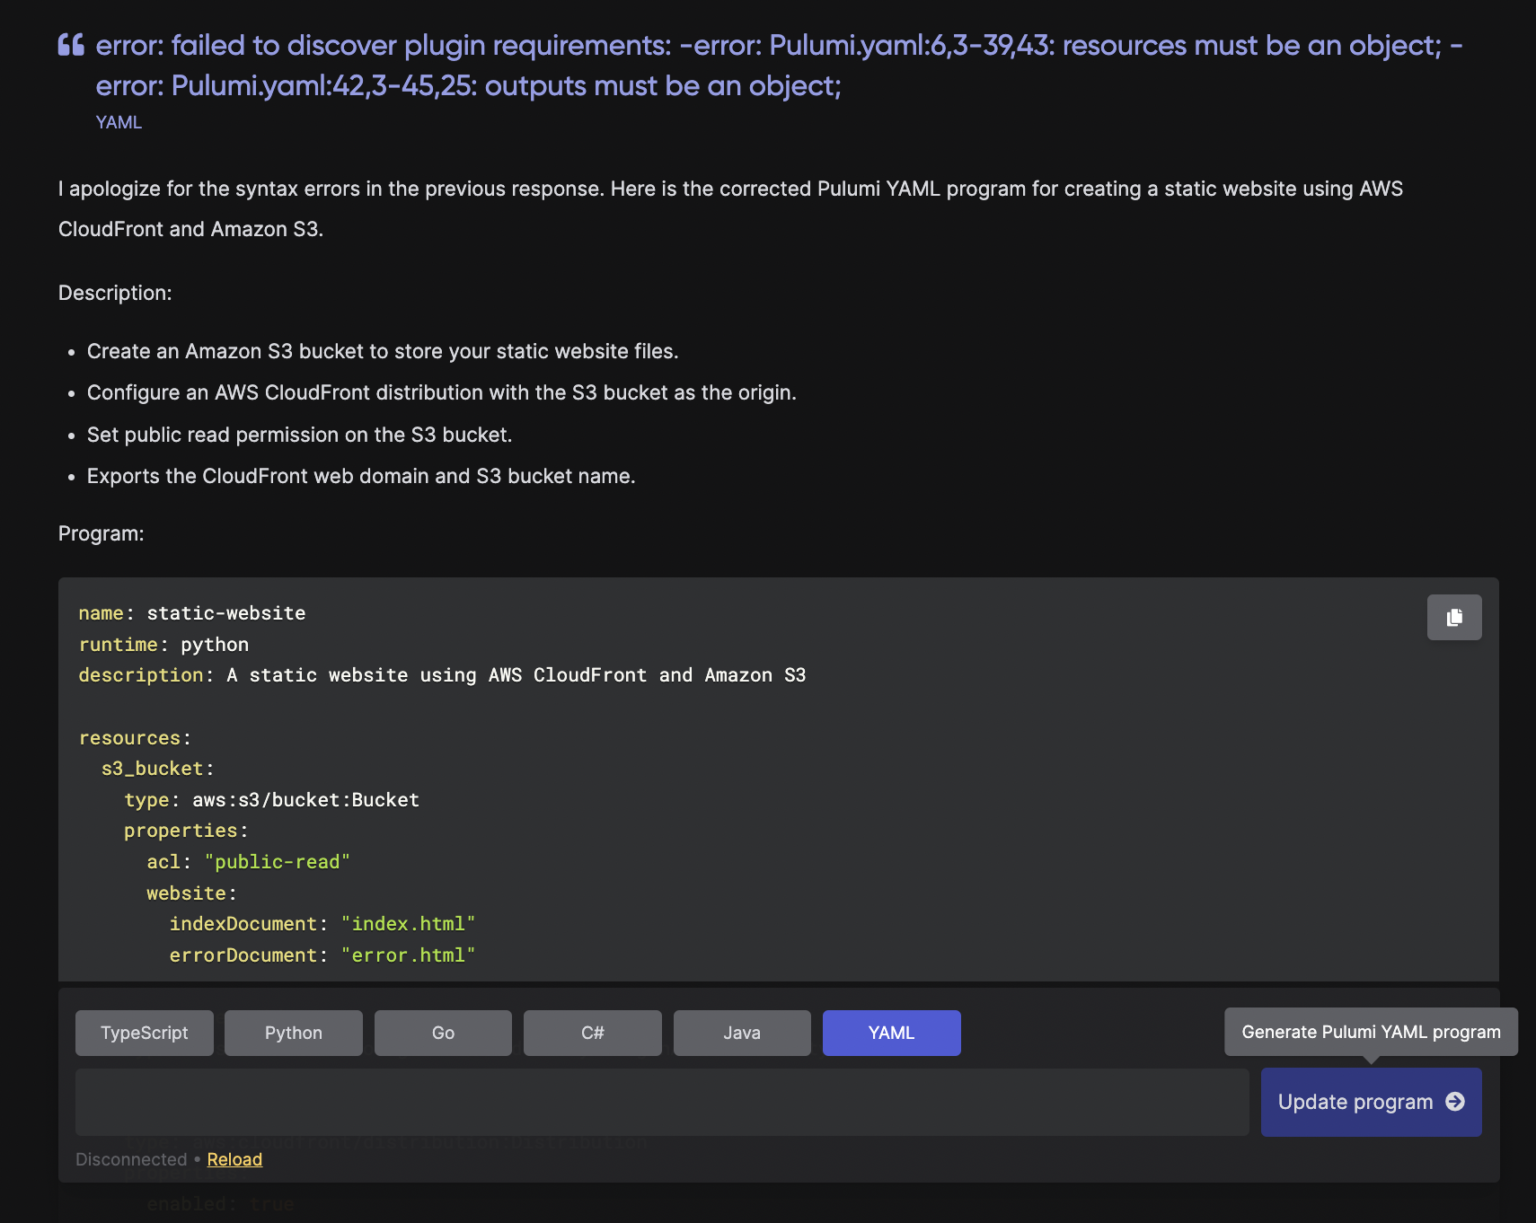
Task: Select the TypeScript language tab
Action: (x=144, y=1033)
